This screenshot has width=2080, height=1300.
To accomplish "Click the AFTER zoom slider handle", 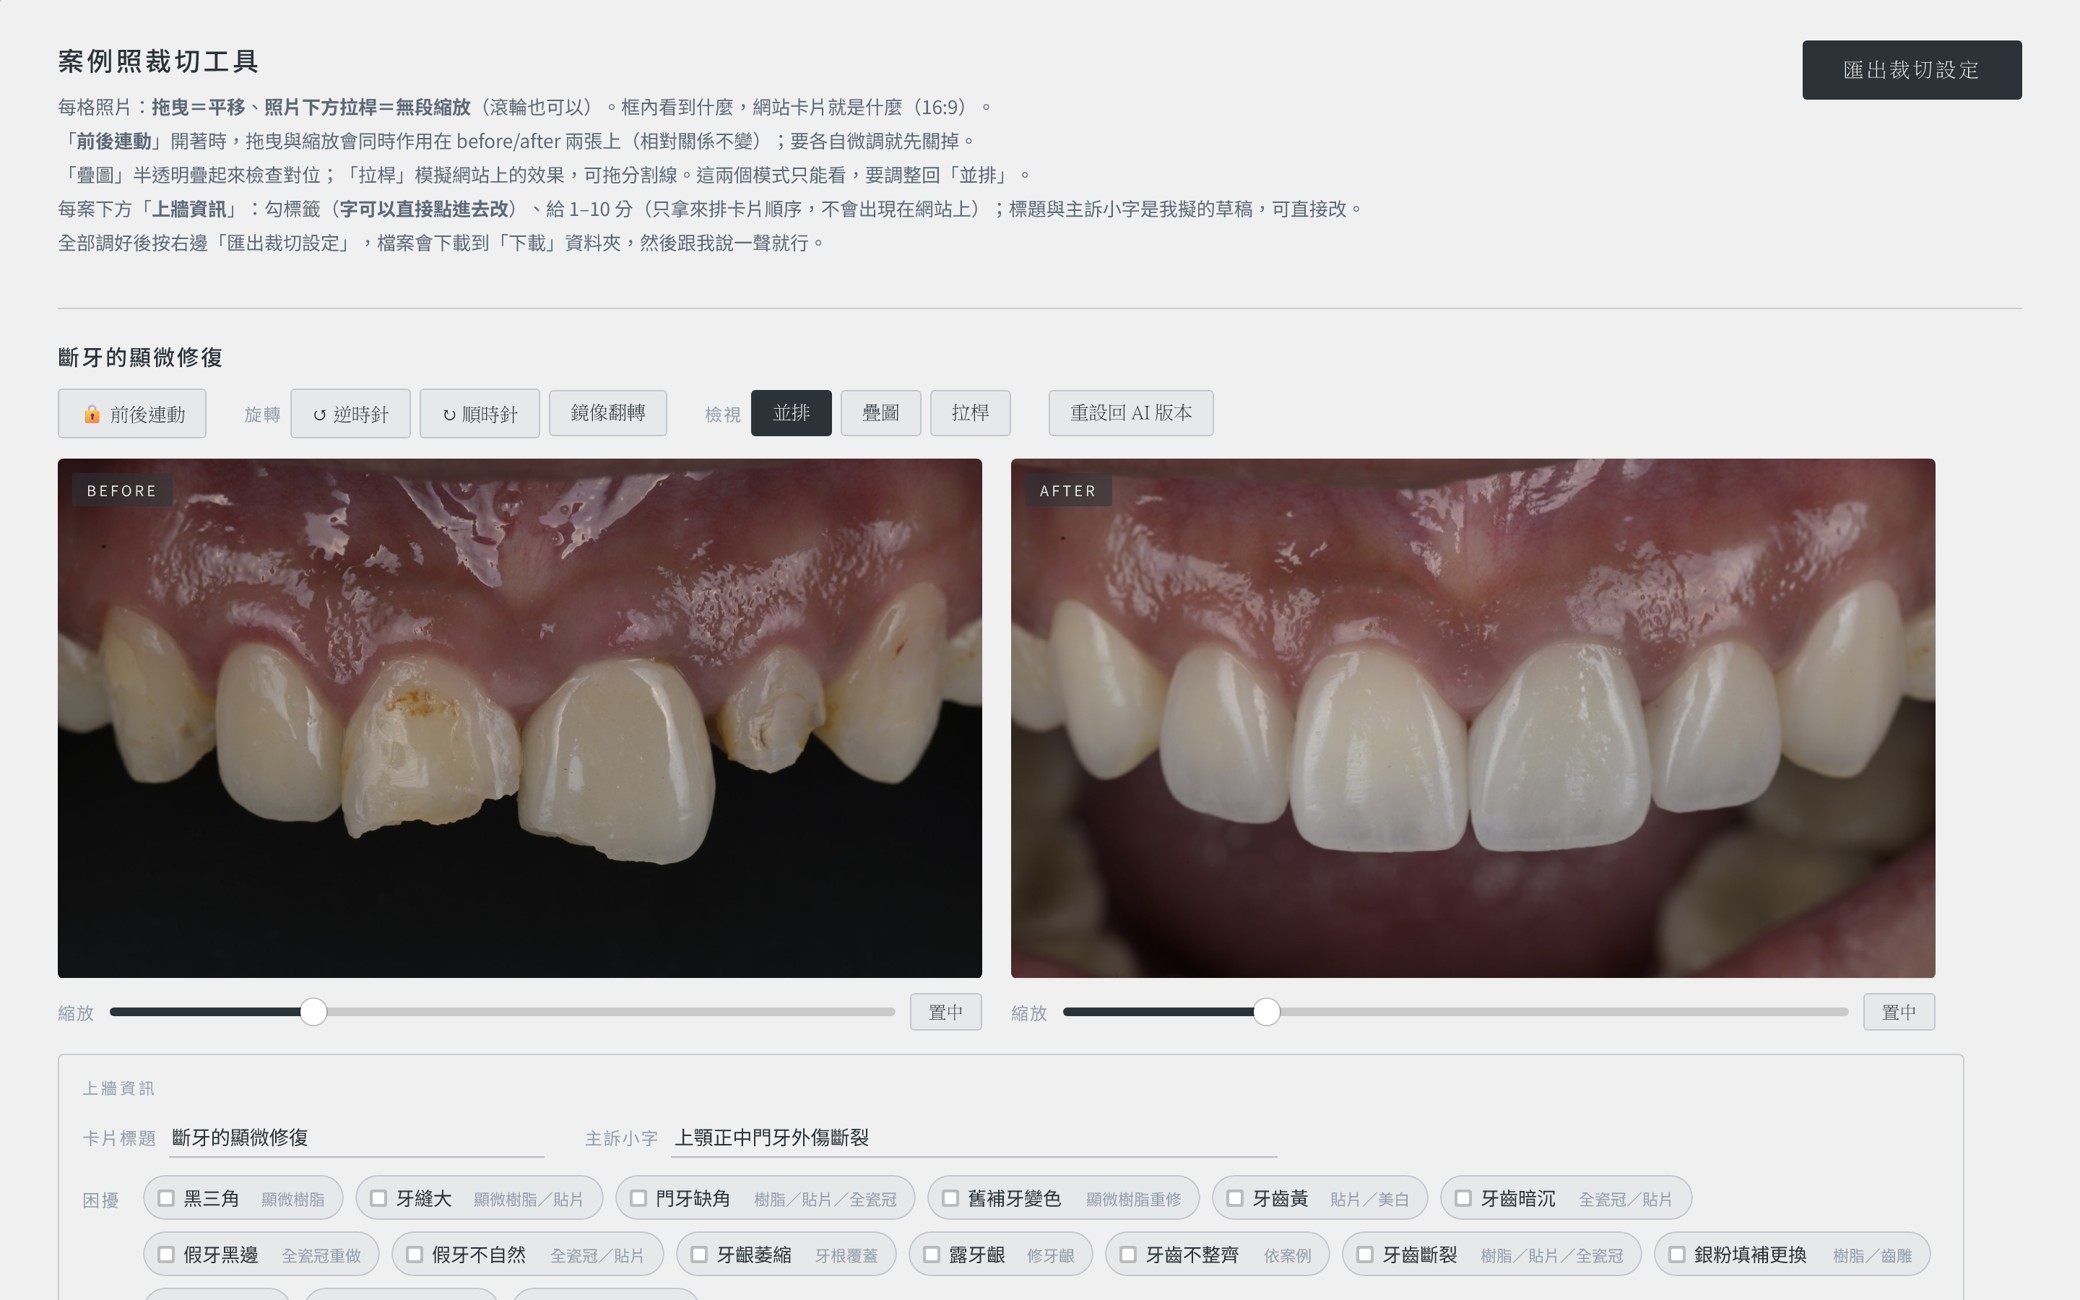I will (x=1266, y=1012).
